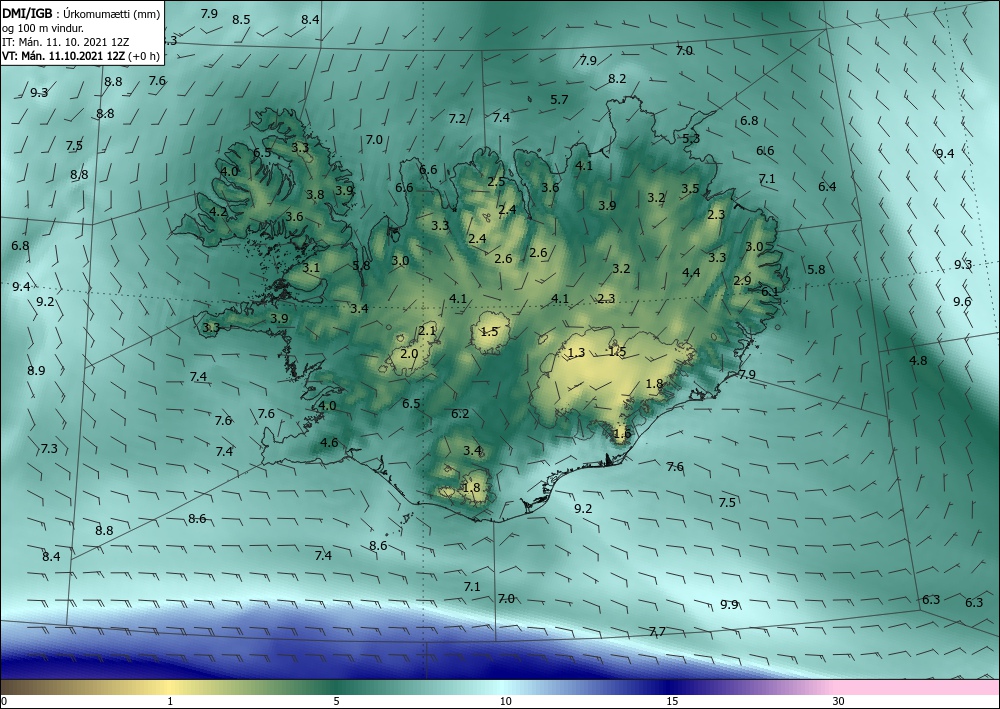1000x709 pixels.
Task: Click the 5.3 value on the map
Action: coord(691,138)
